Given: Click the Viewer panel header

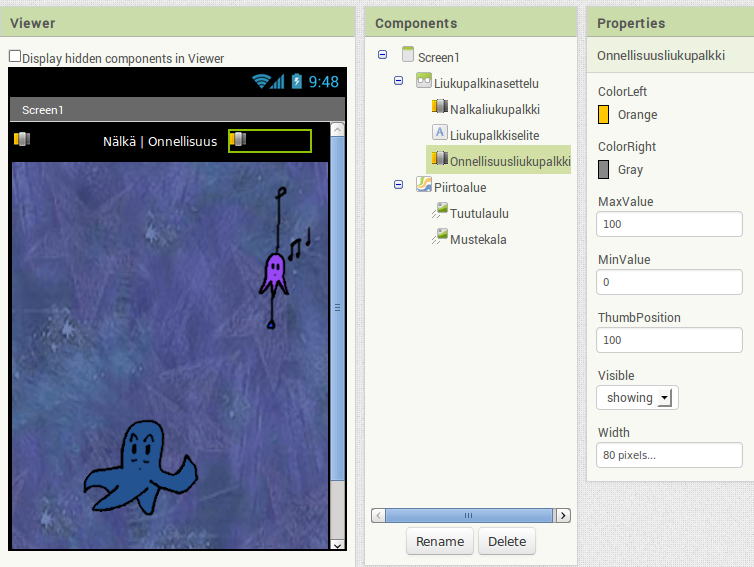Looking at the screenshot, I should (177, 23).
